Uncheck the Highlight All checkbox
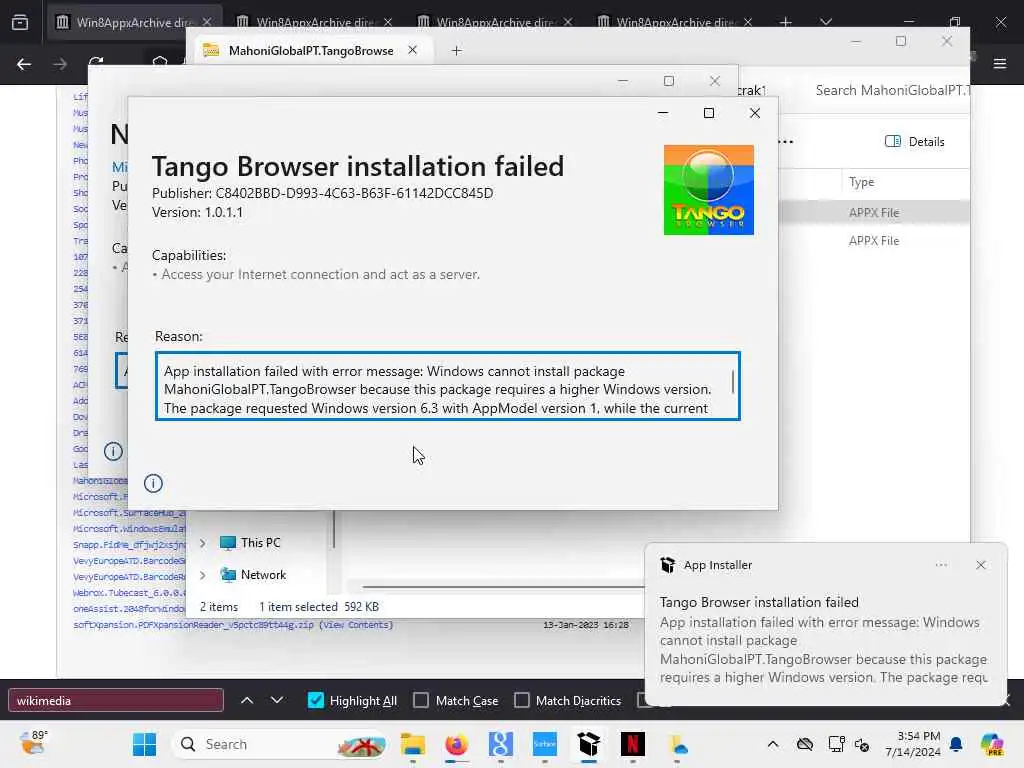This screenshot has height=768, width=1024. tap(315, 701)
